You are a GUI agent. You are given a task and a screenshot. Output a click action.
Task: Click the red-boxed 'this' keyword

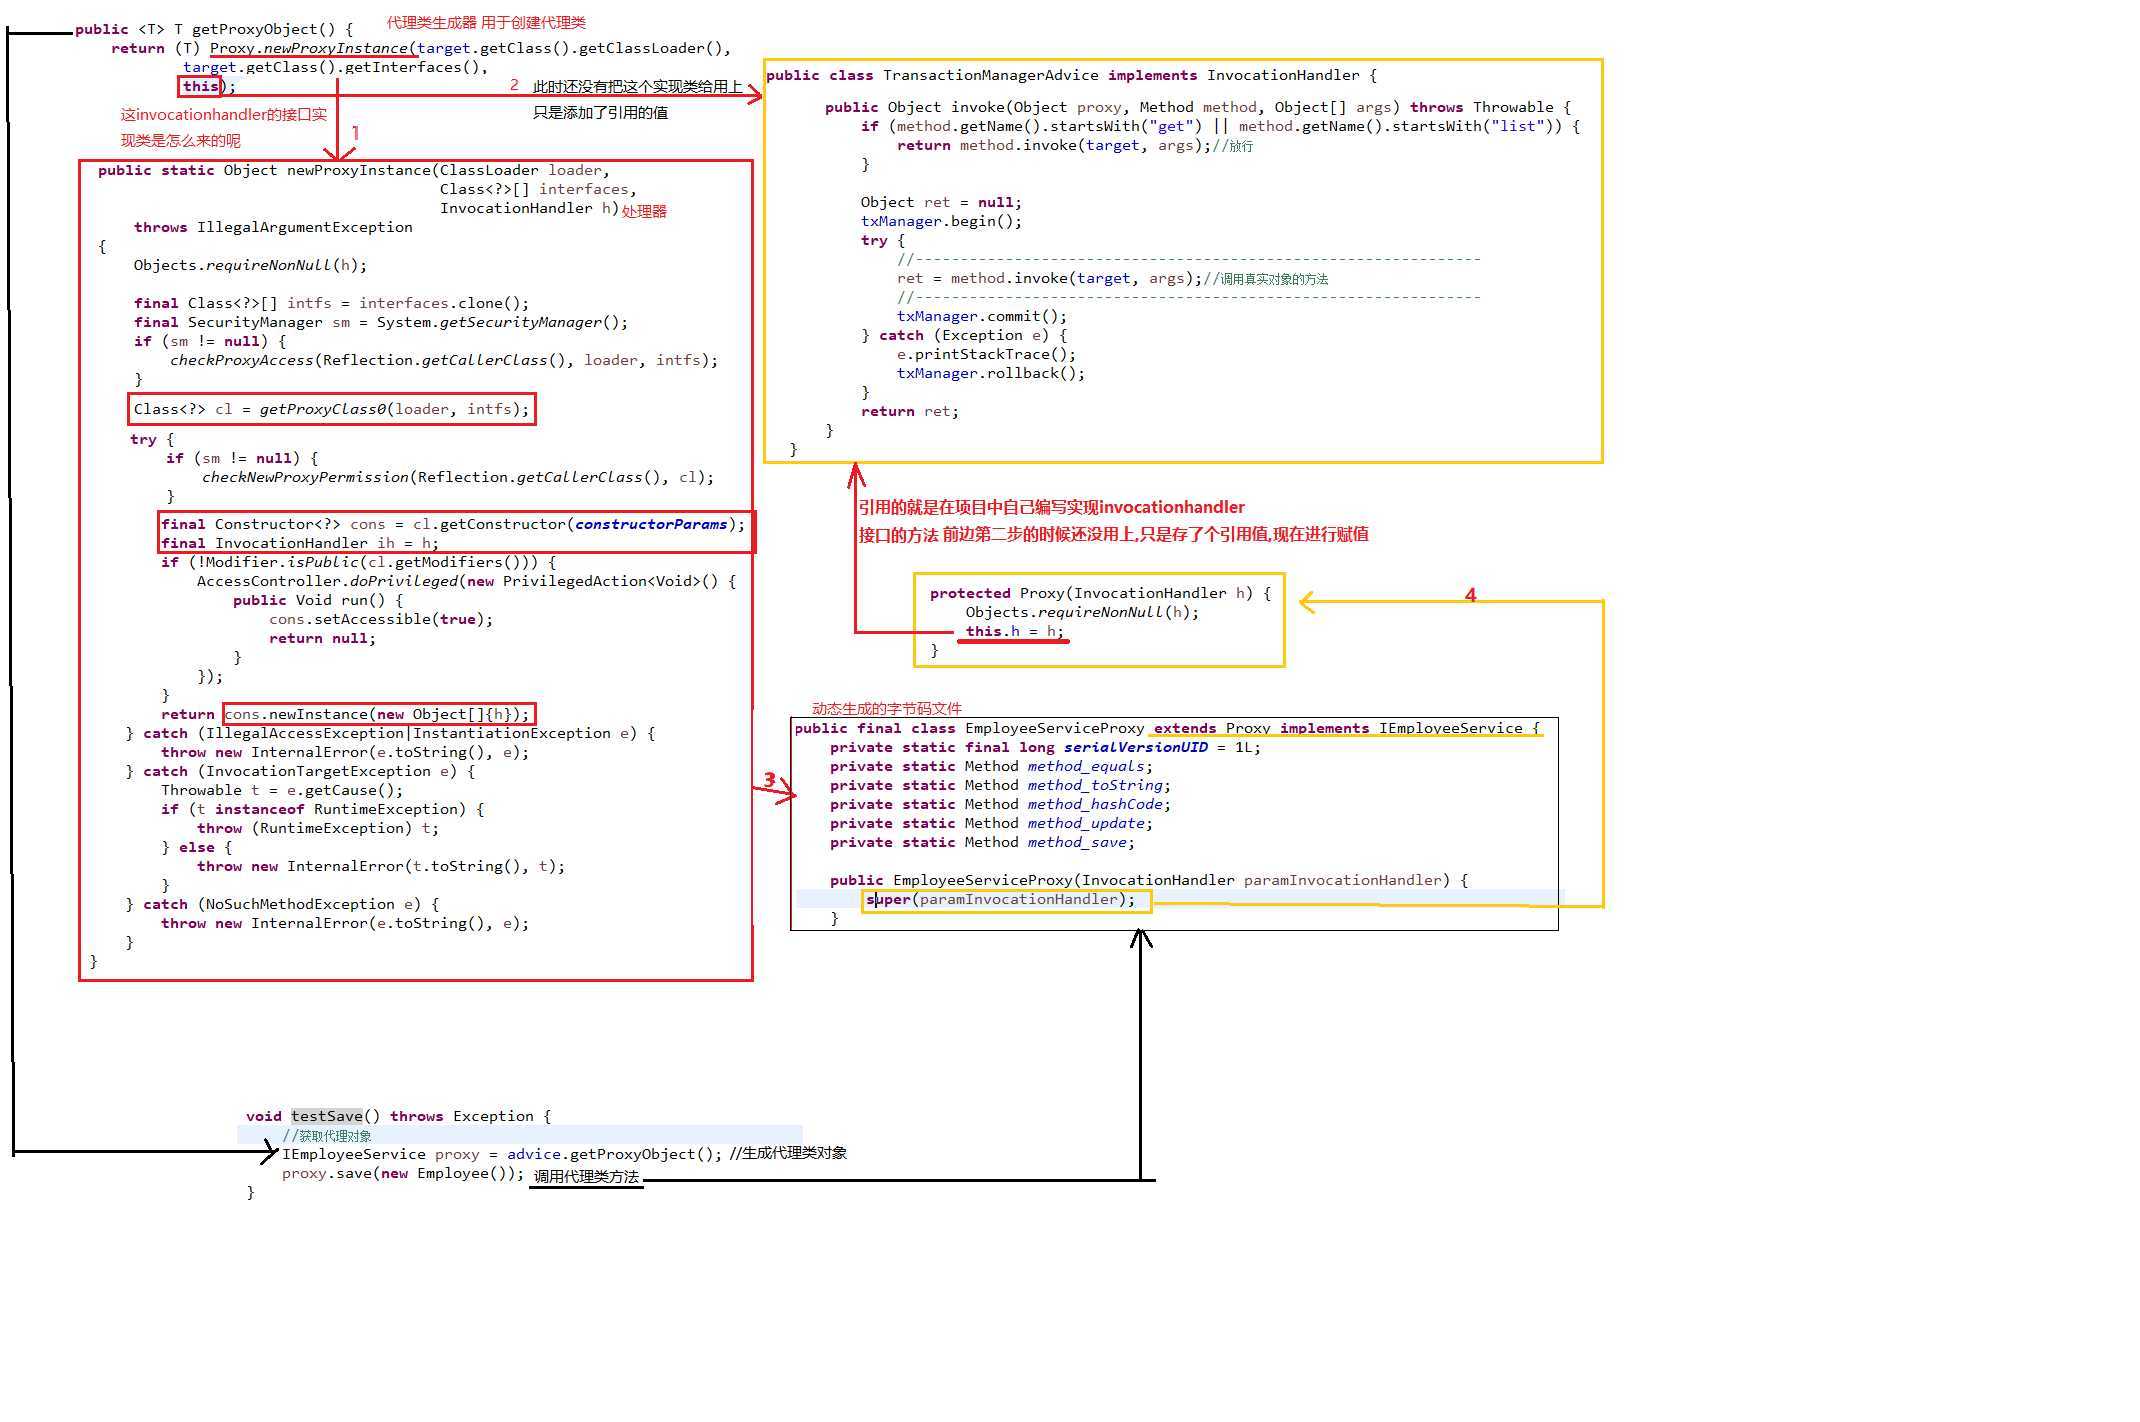[x=200, y=86]
